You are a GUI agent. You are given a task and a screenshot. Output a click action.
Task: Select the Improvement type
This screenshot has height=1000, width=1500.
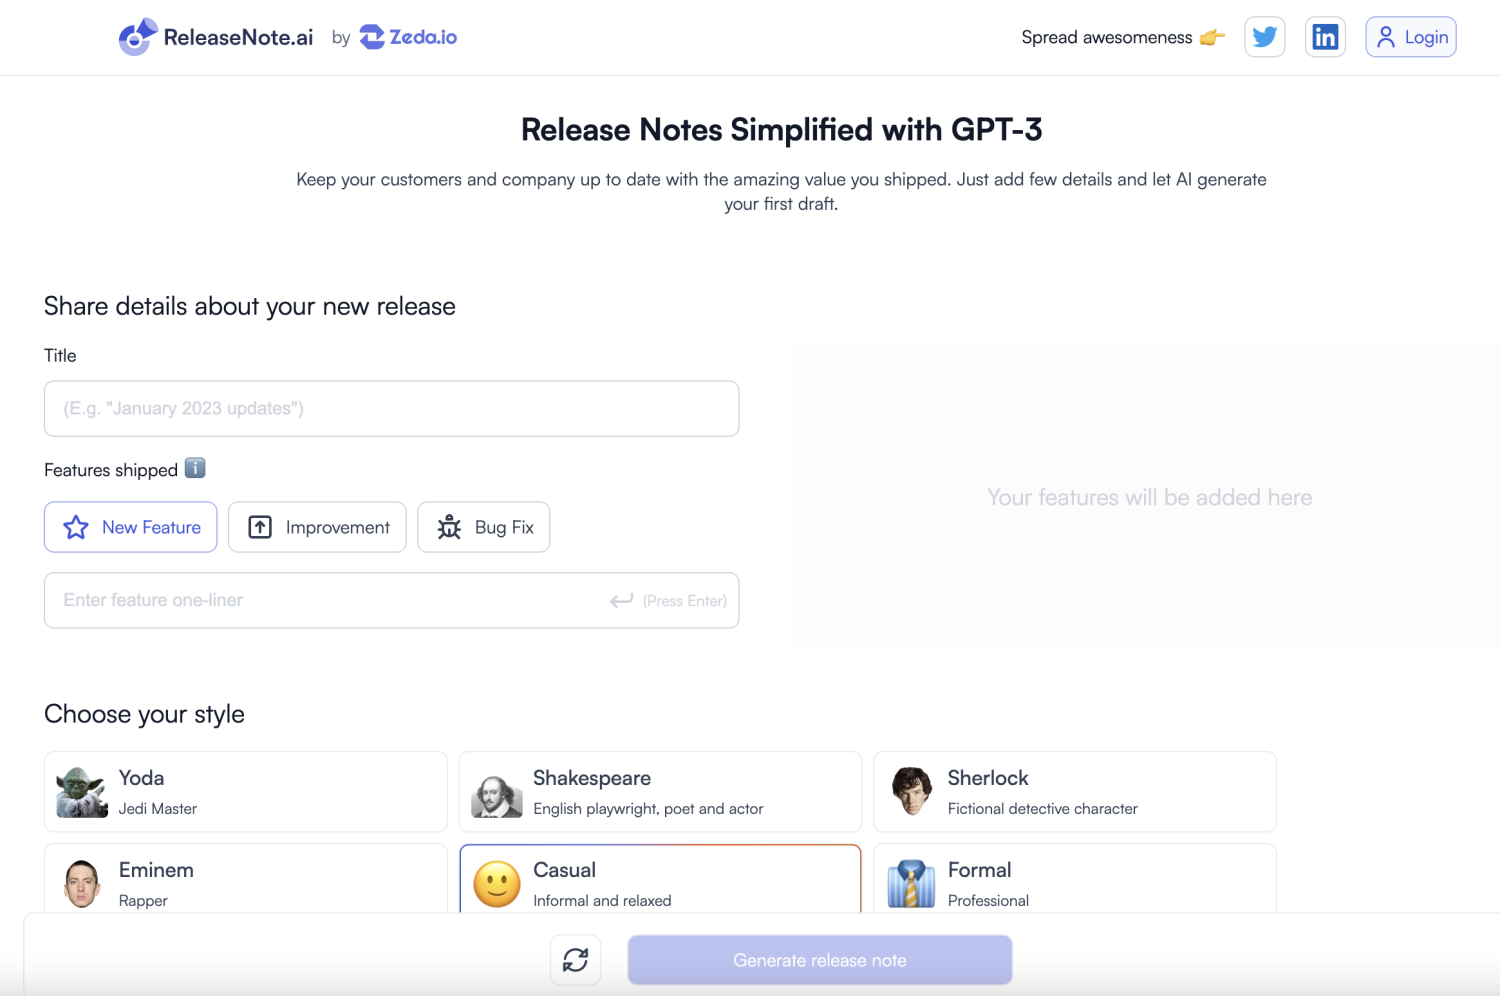(x=317, y=527)
